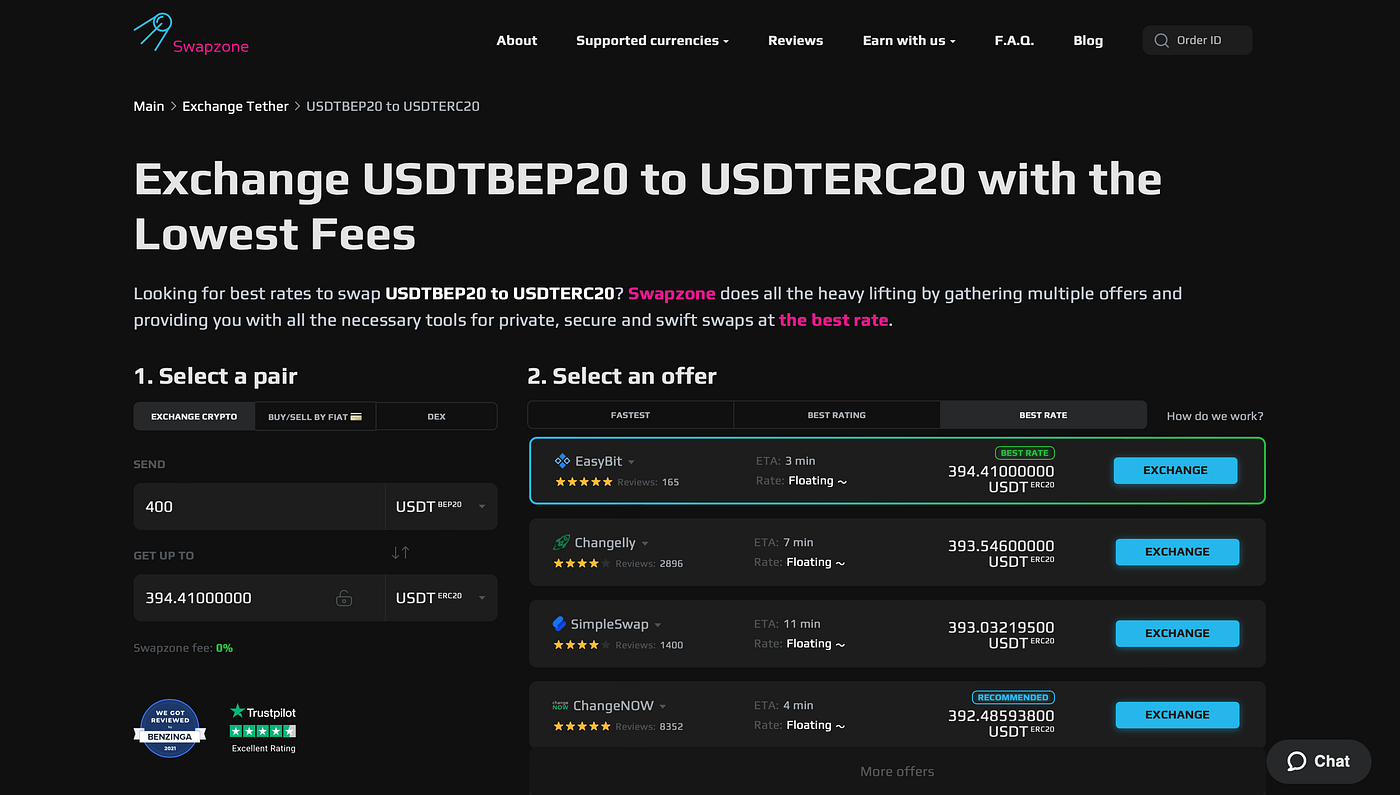The width and height of the screenshot is (1400, 795).
Task: Click the Changelly rocket logo icon
Action: coord(562,543)
